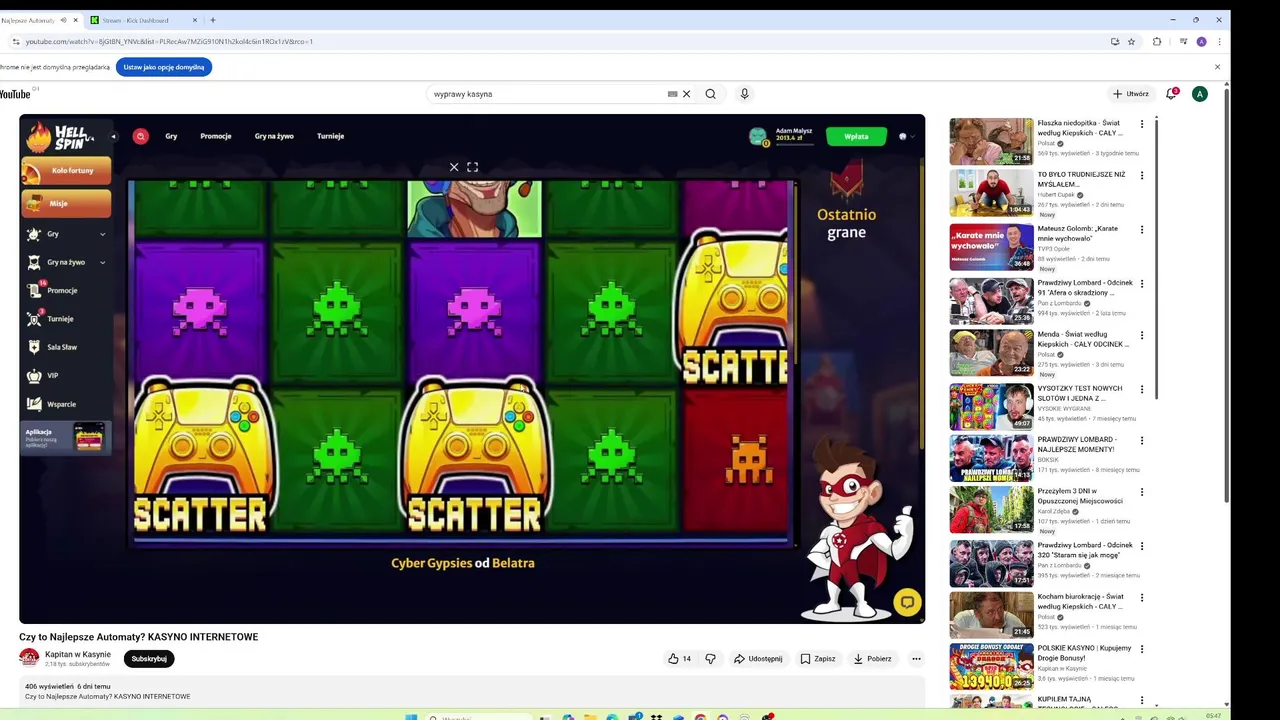Subscribe using the Subskrybuj button
The width and height of the screenshot is (1280, 720).
coord(149,659)
